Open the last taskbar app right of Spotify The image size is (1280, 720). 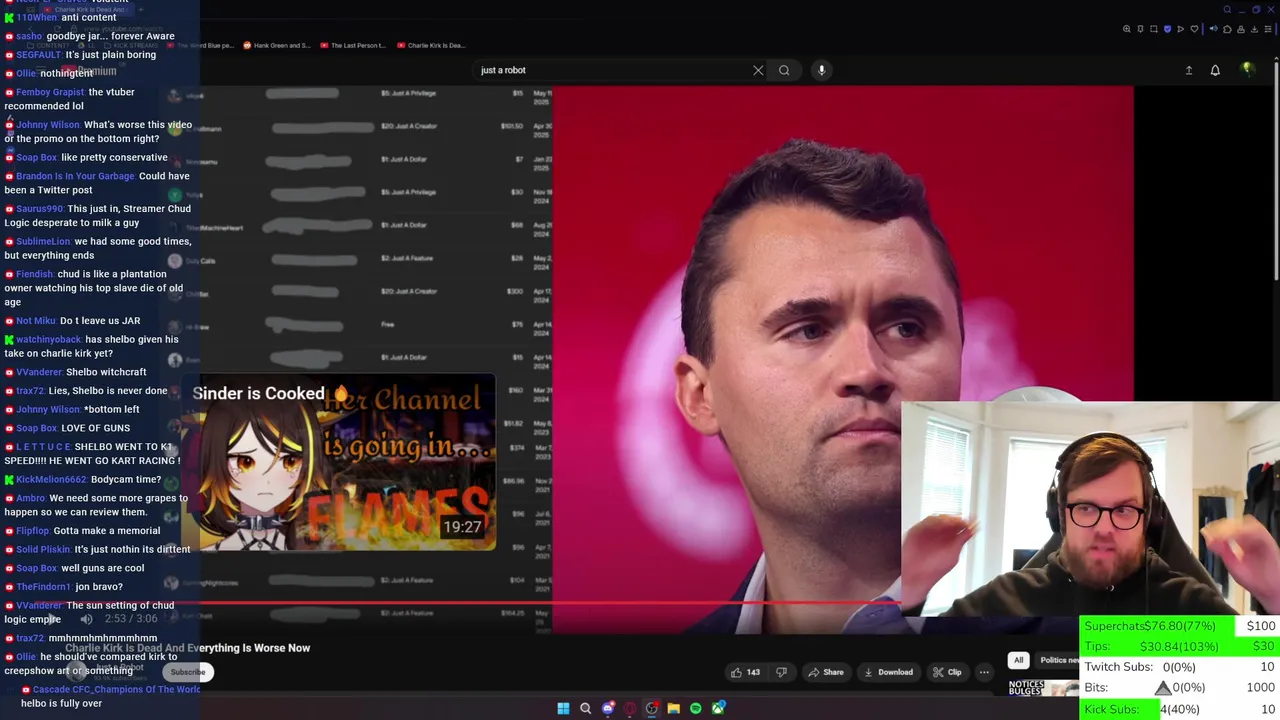(x=718, y=709)
